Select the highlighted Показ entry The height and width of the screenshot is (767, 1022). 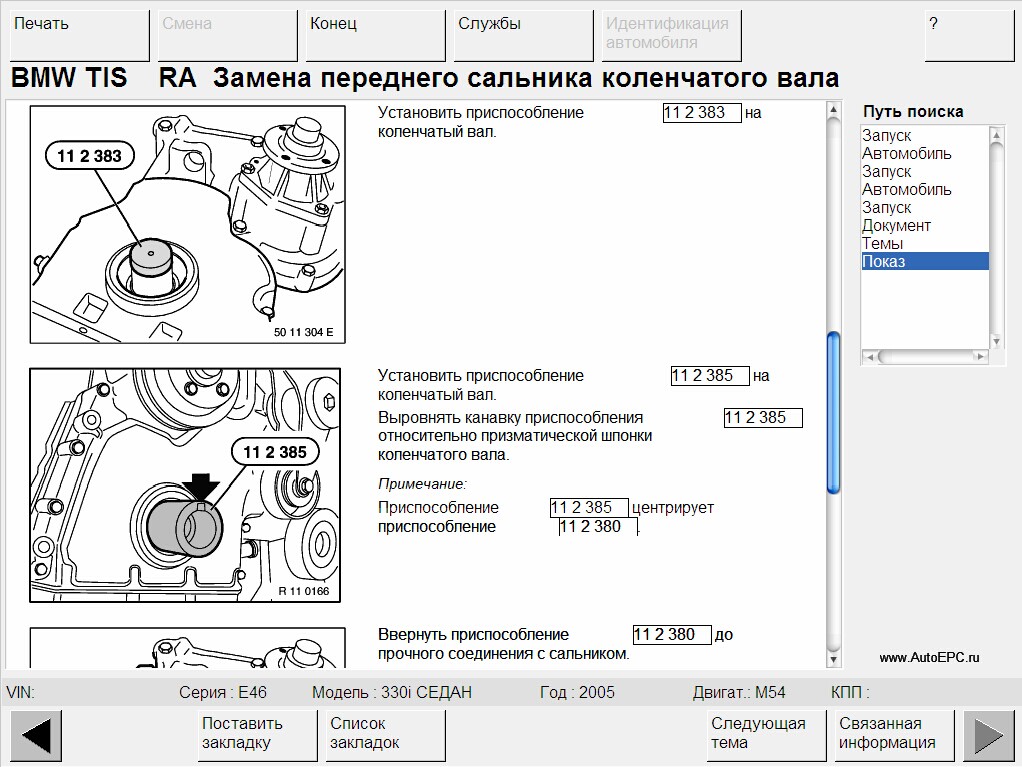coord(925,261)
